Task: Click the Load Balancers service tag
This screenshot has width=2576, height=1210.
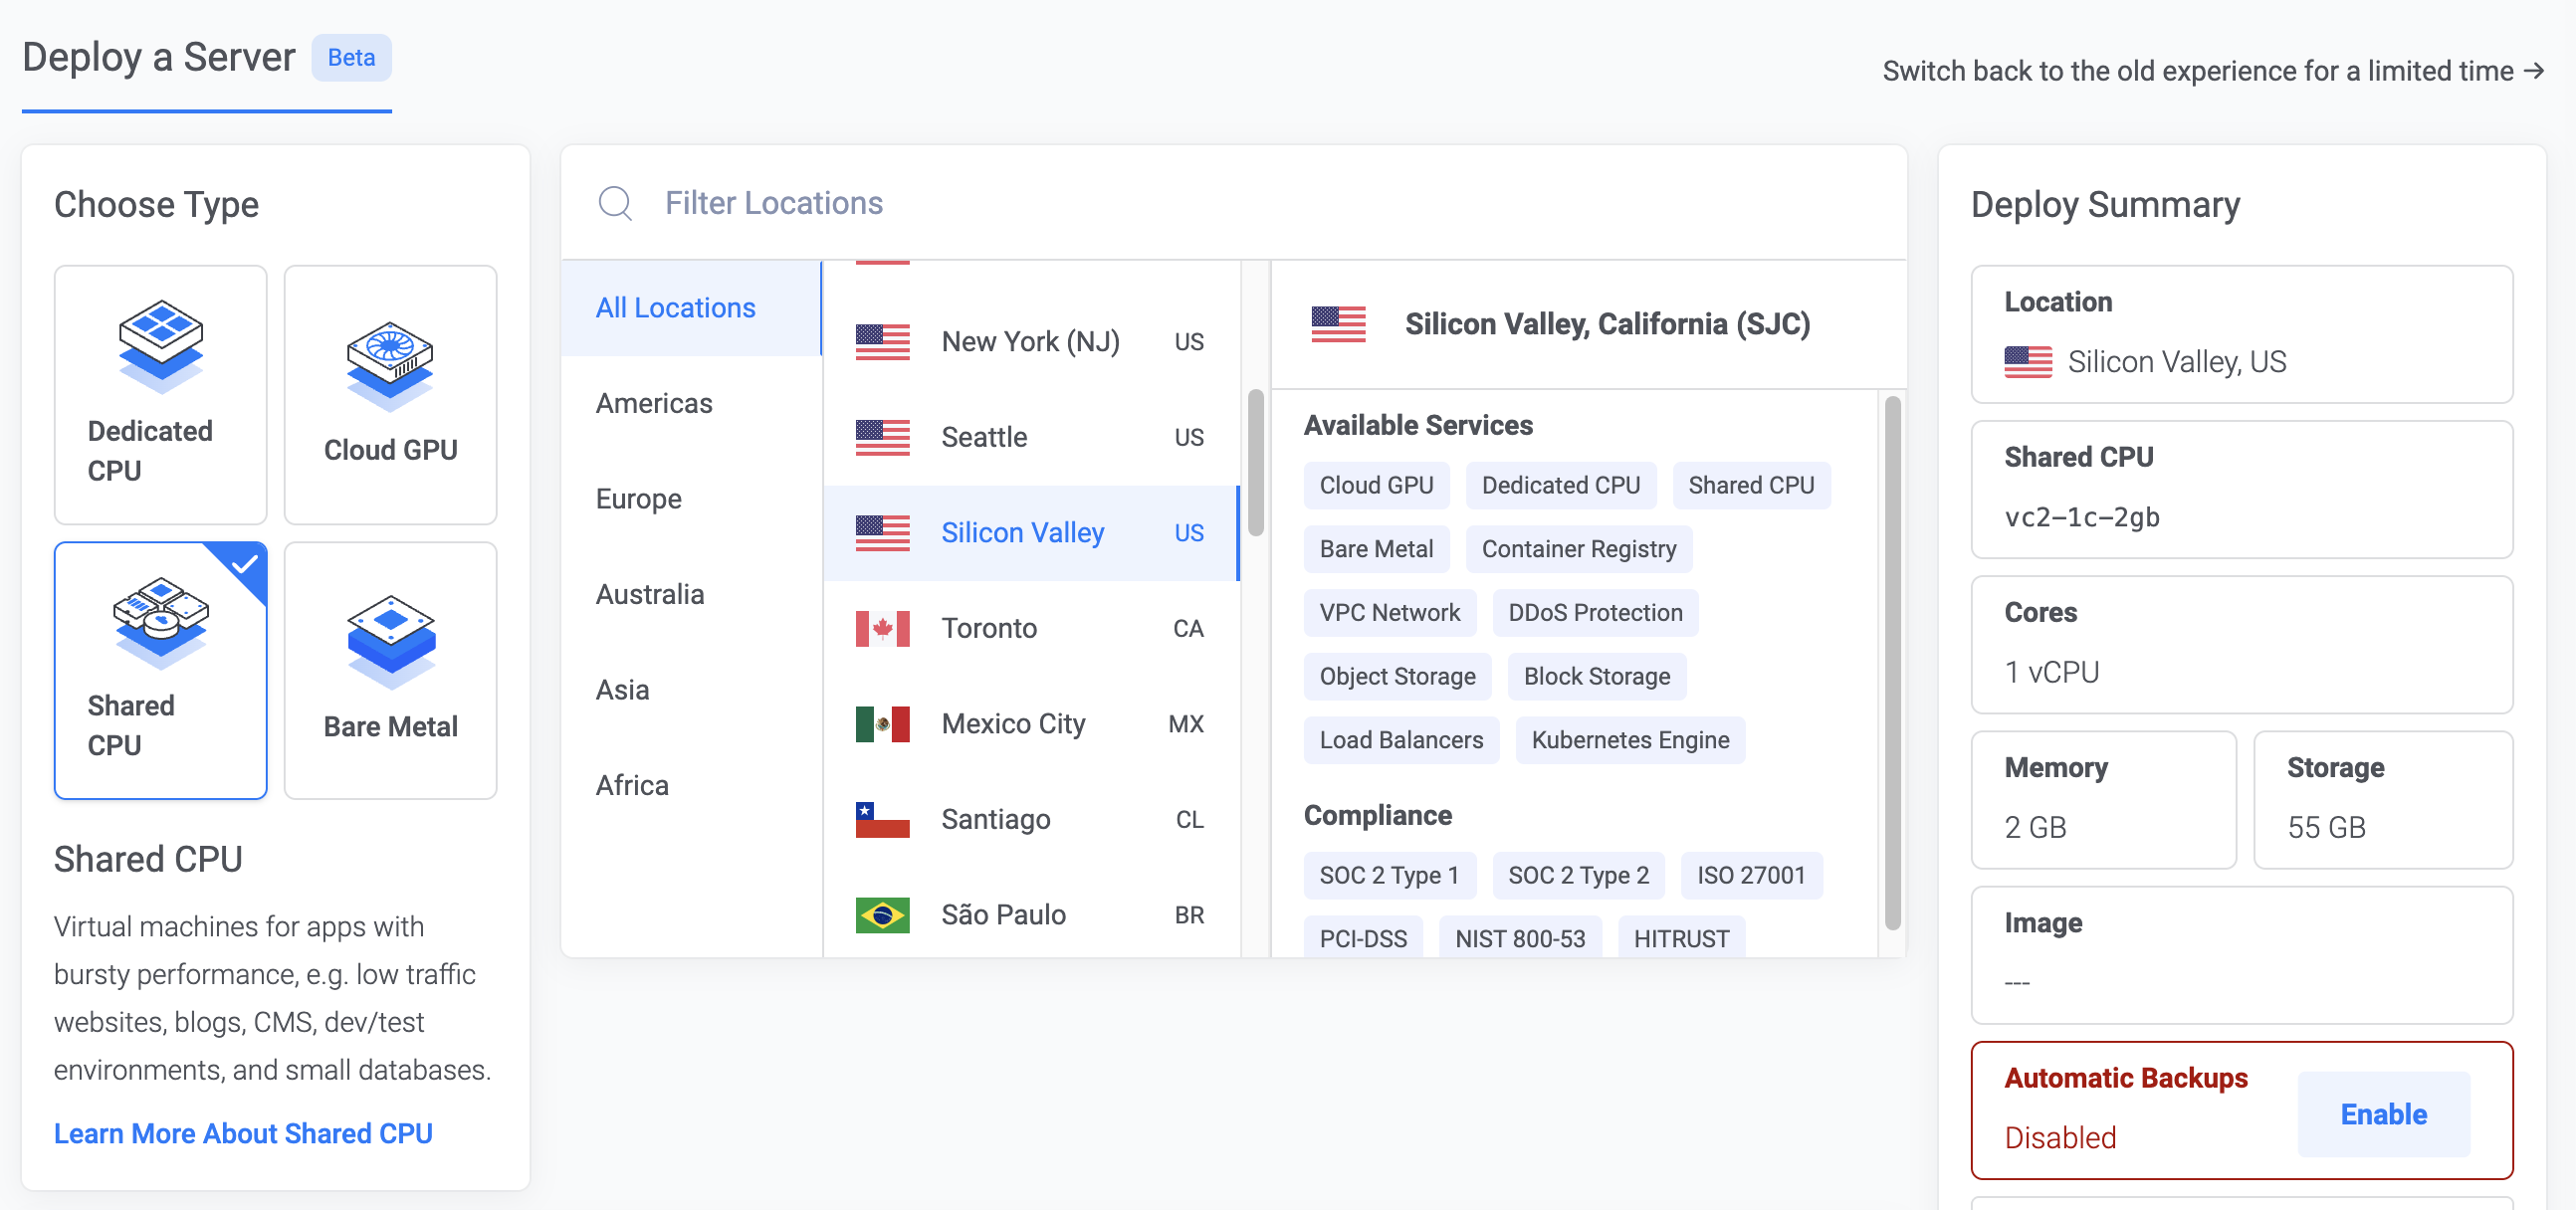Action: (x=1401, y=740)
